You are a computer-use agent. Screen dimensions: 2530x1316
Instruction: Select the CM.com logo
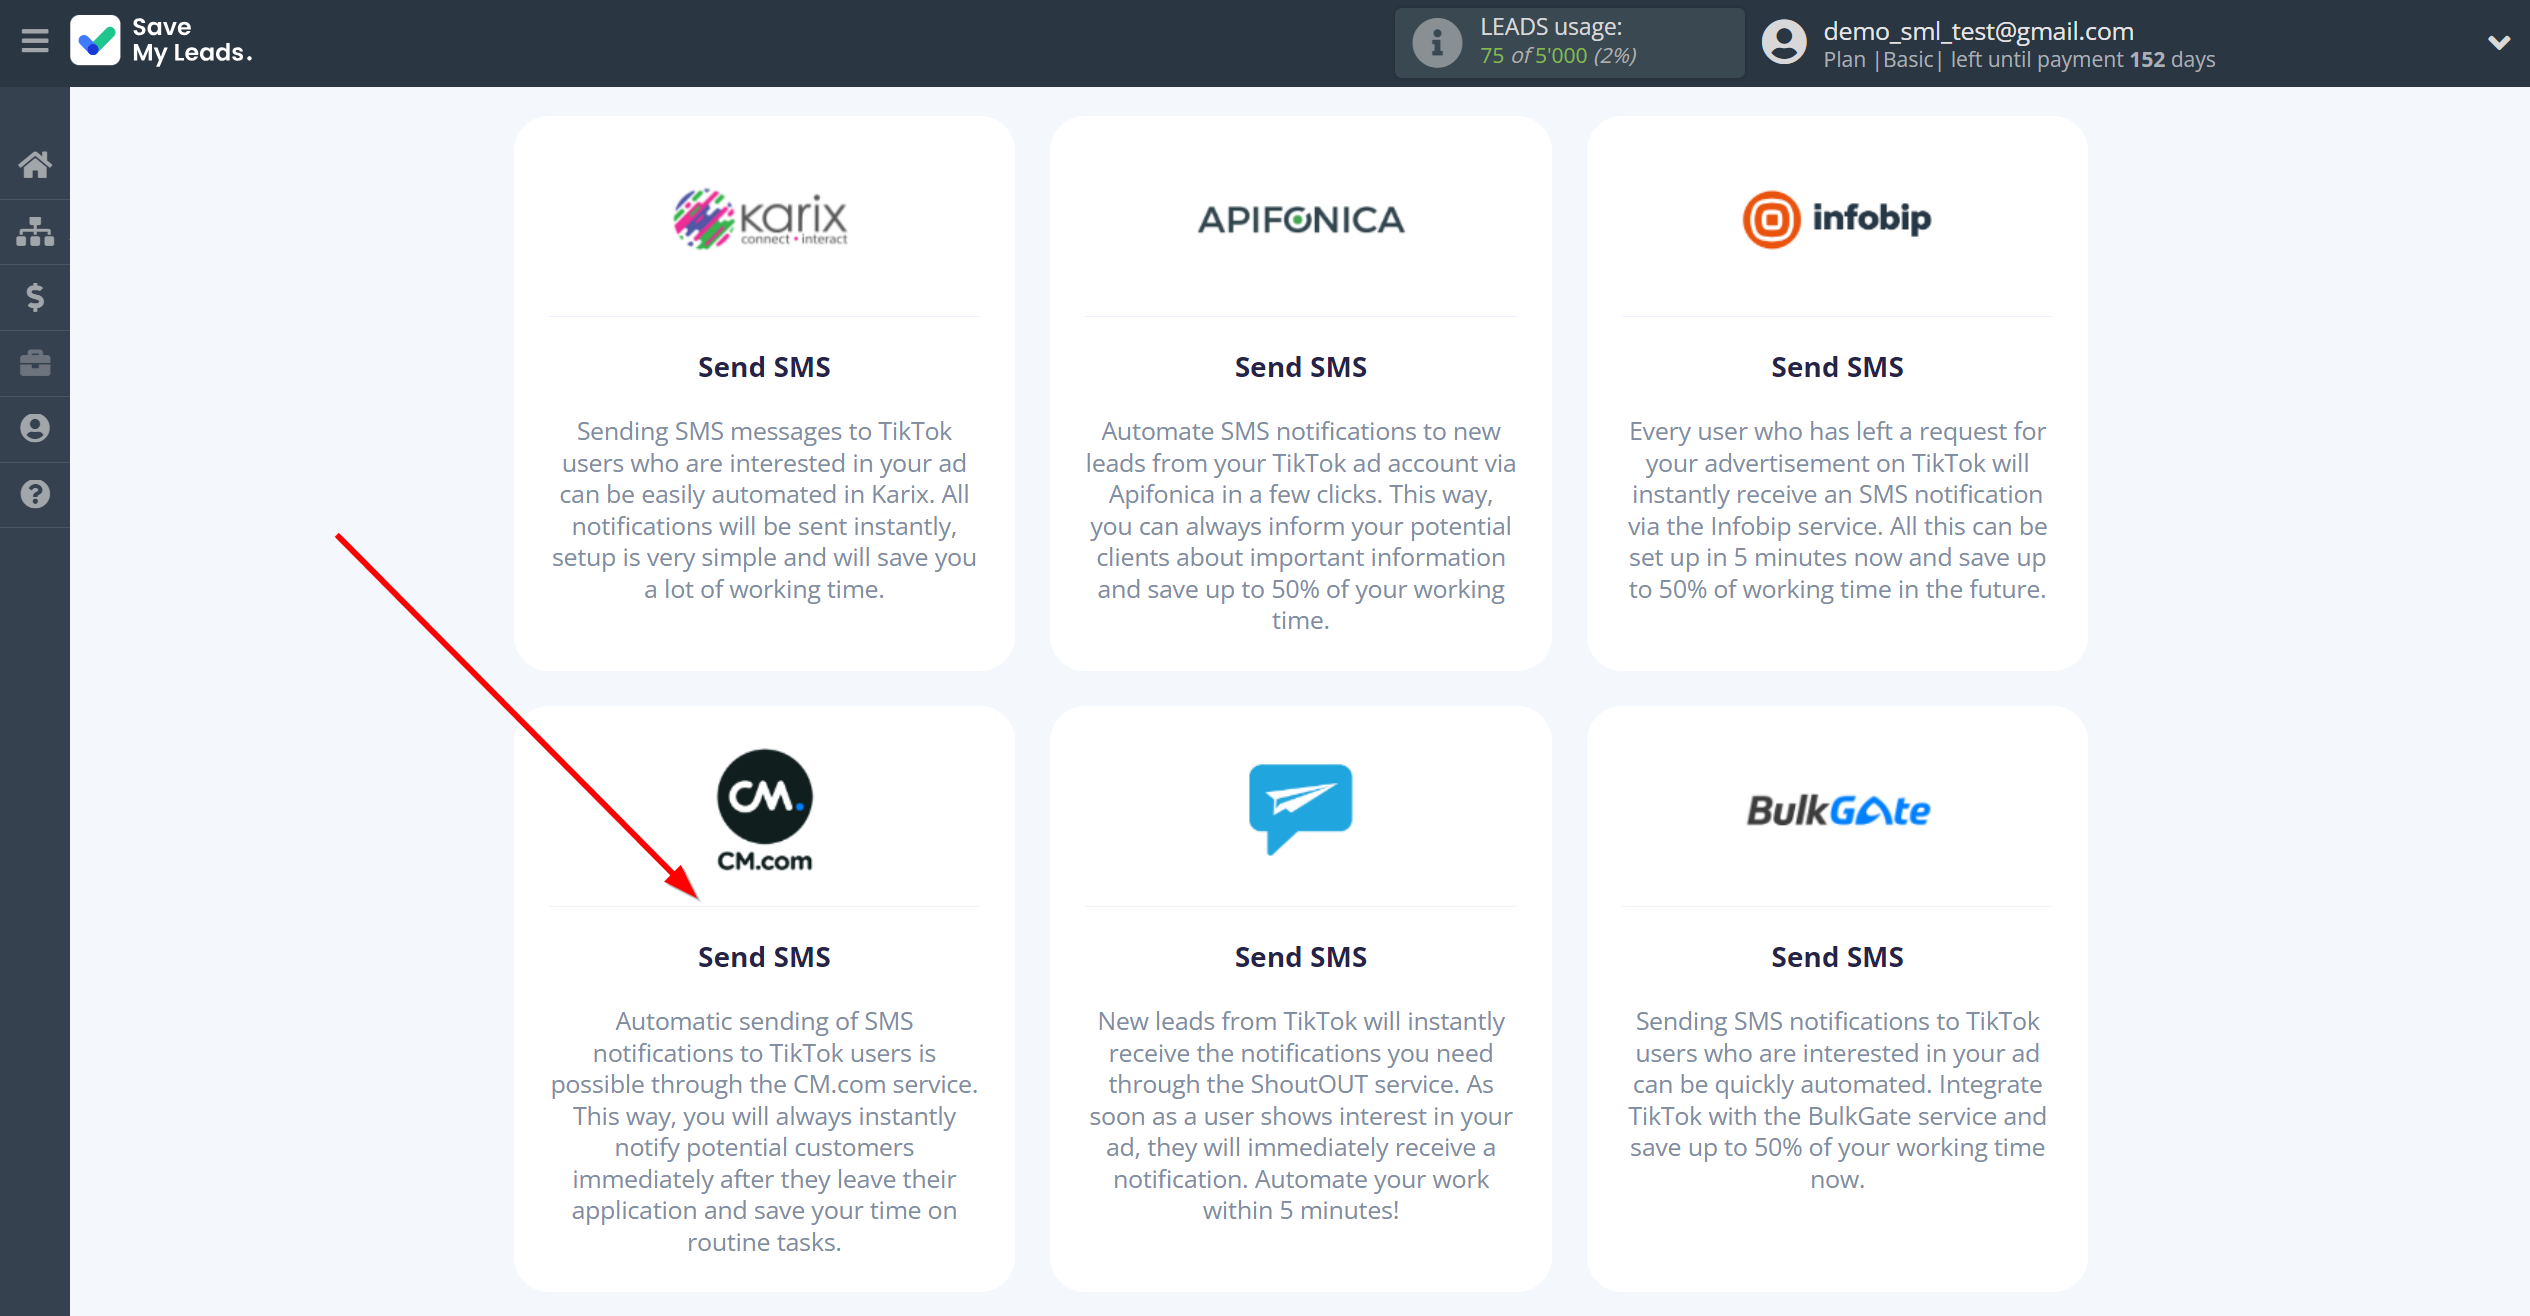coord(764,811)
